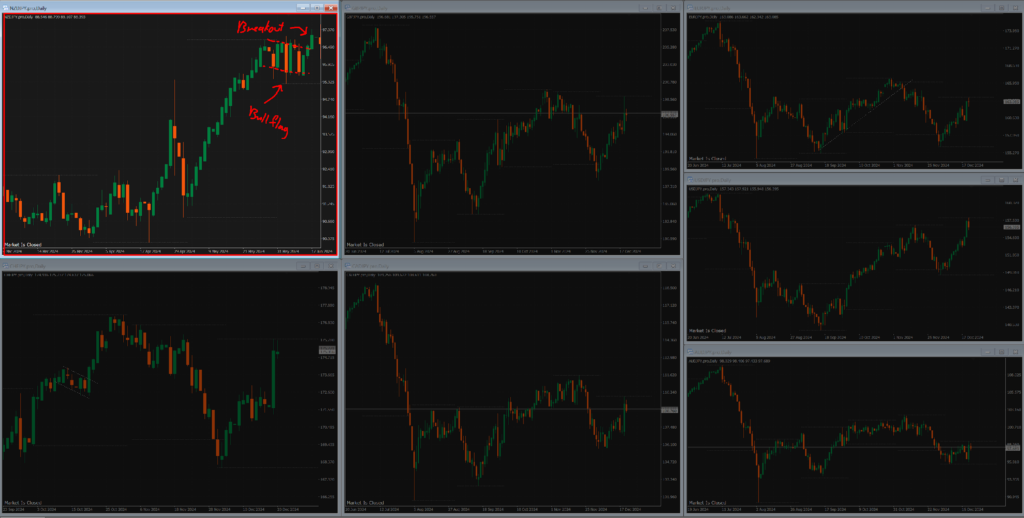
Task: Minimize the EURJPY chart window
Action: (987, 8)
